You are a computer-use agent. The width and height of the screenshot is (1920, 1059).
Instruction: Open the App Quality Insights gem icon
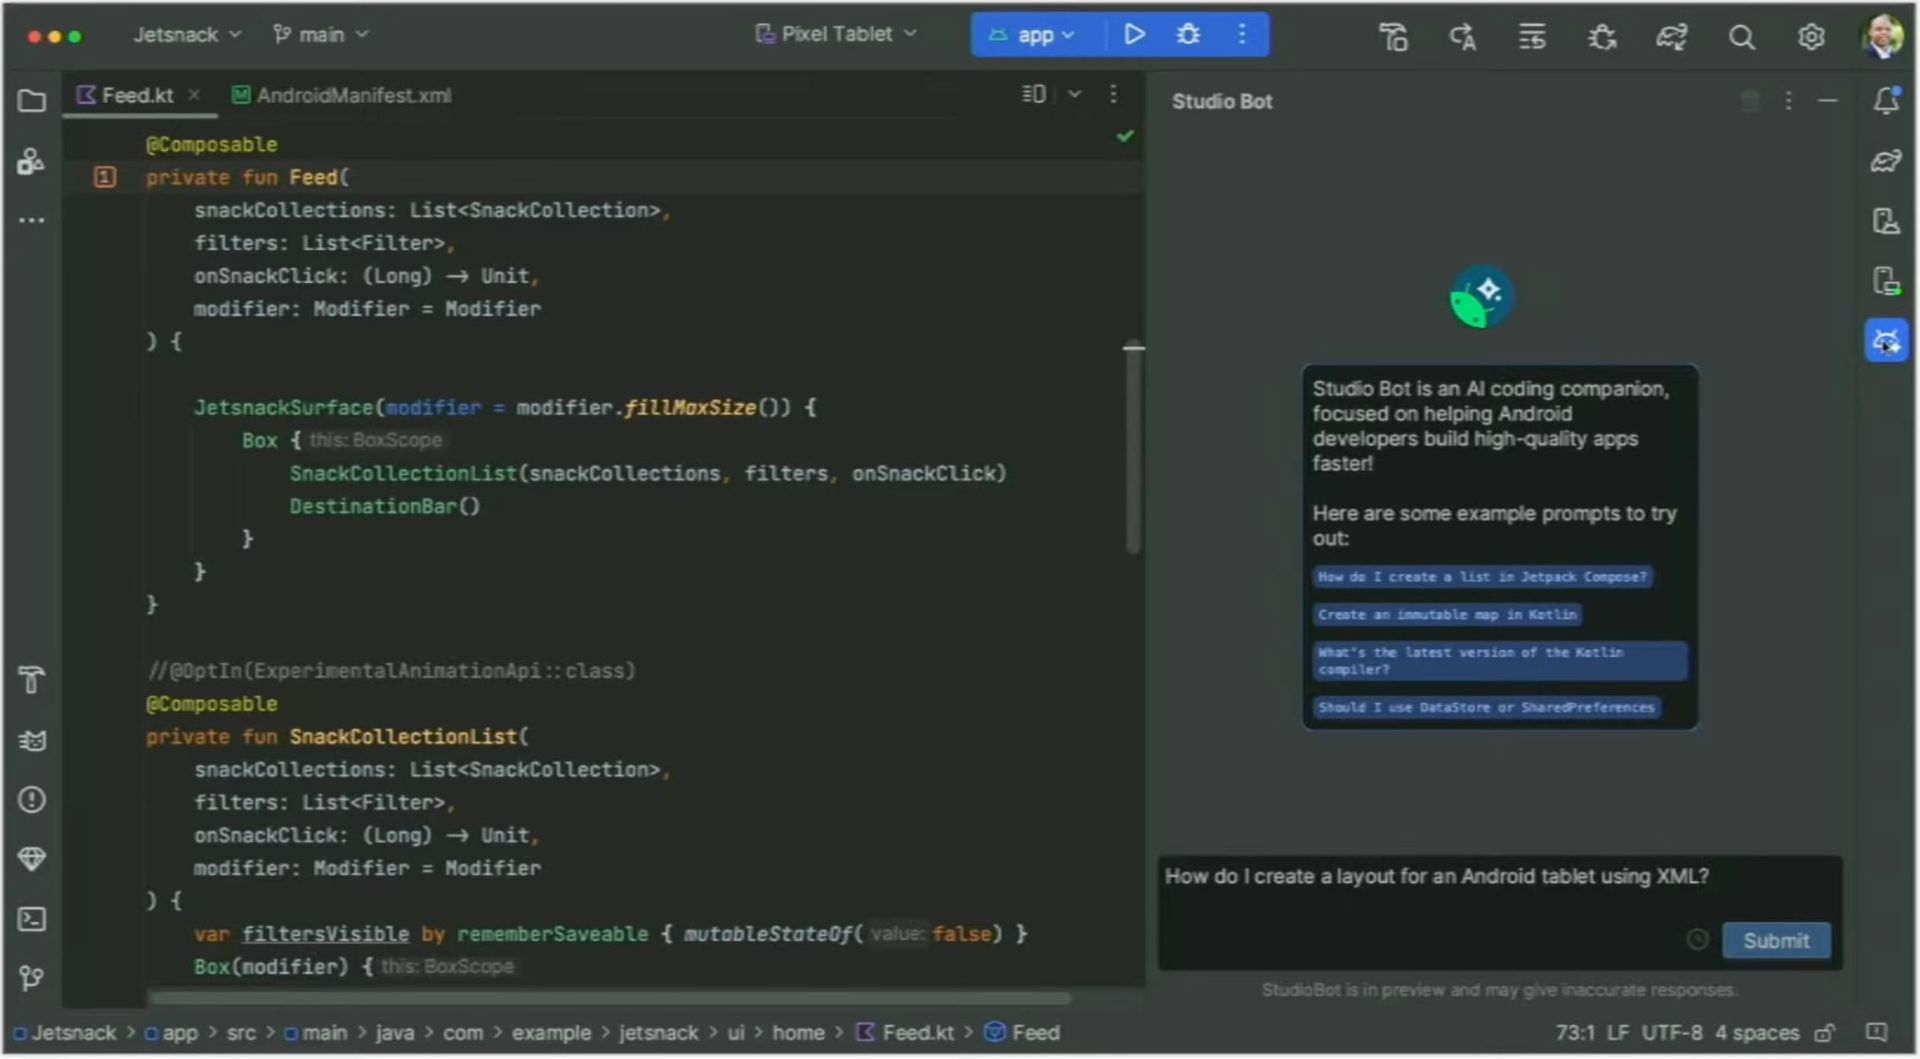pyautogui.click(x=32, y=859)
